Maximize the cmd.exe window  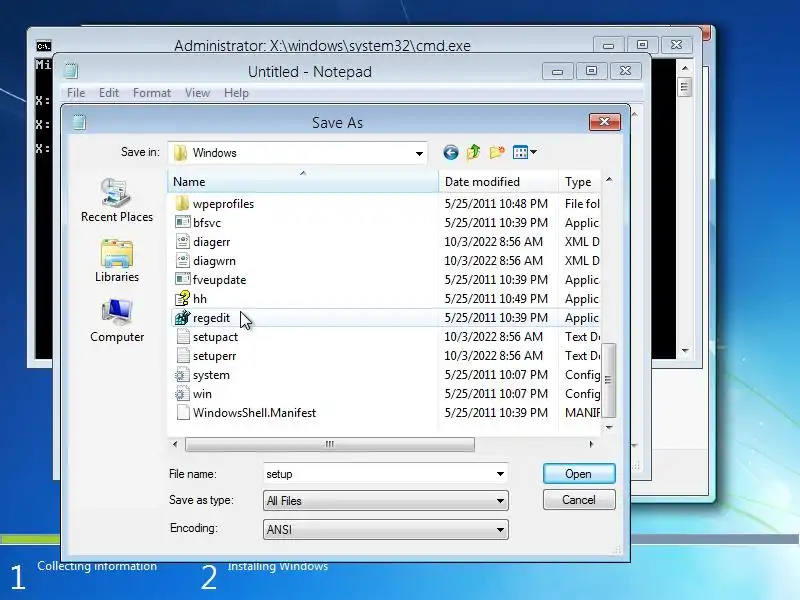pos(642,45)
